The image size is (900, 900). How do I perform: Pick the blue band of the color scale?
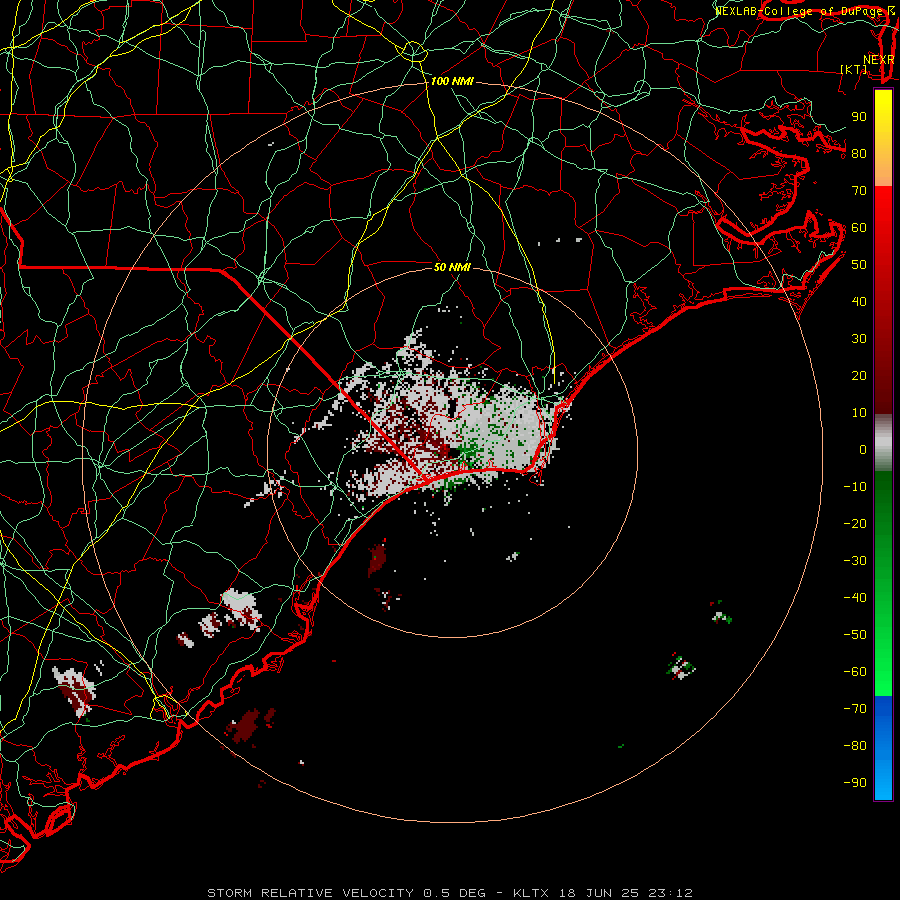pyautogui.click(x=883, y=748)
